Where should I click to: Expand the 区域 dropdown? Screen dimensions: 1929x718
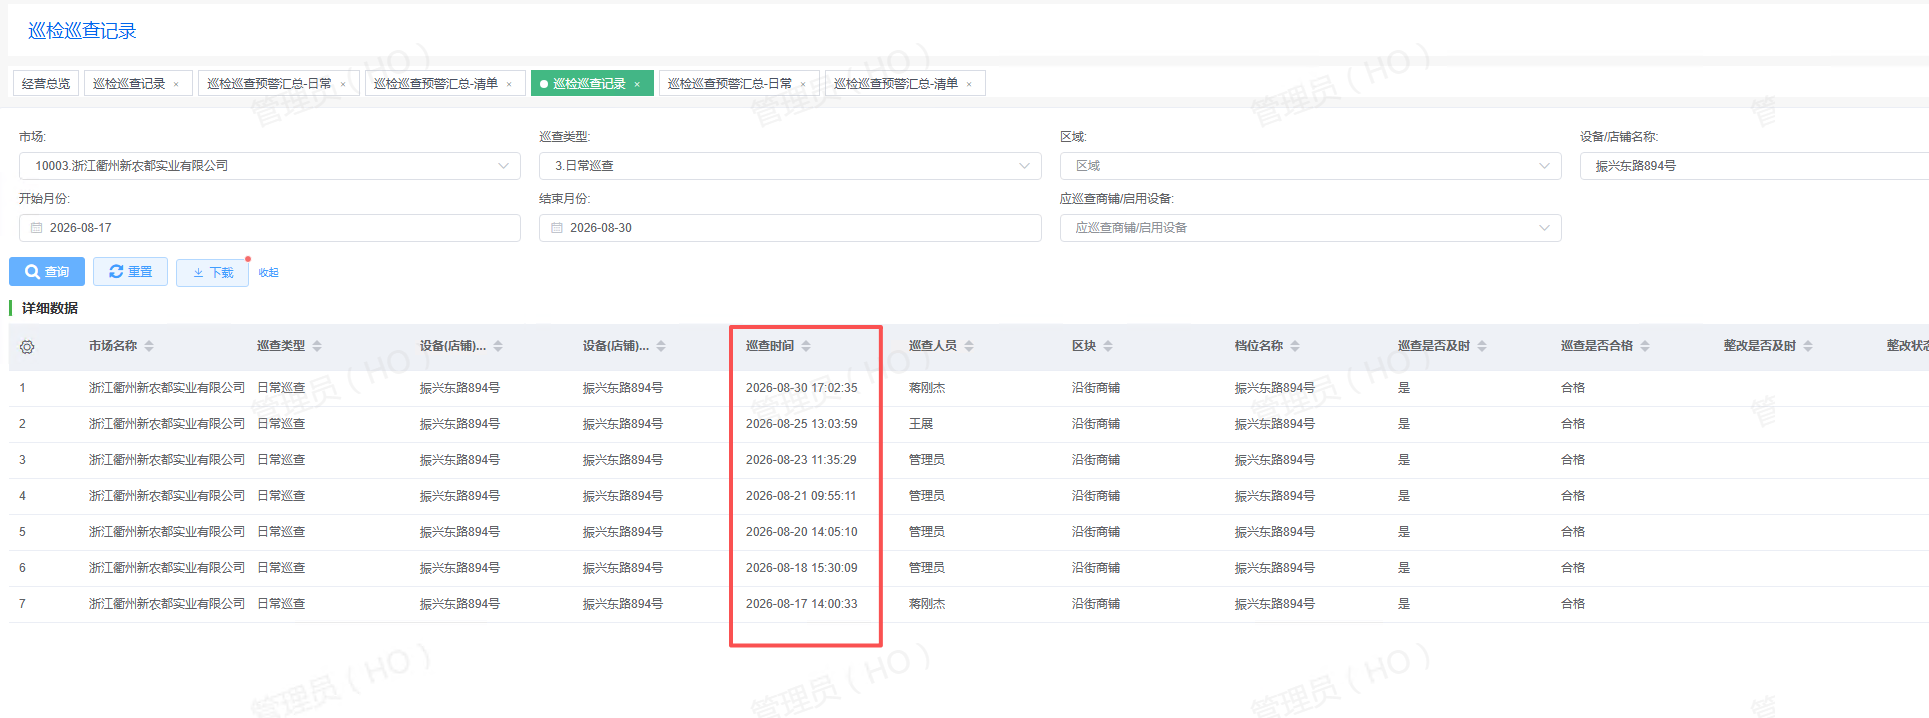click(x=1544, y=166)
